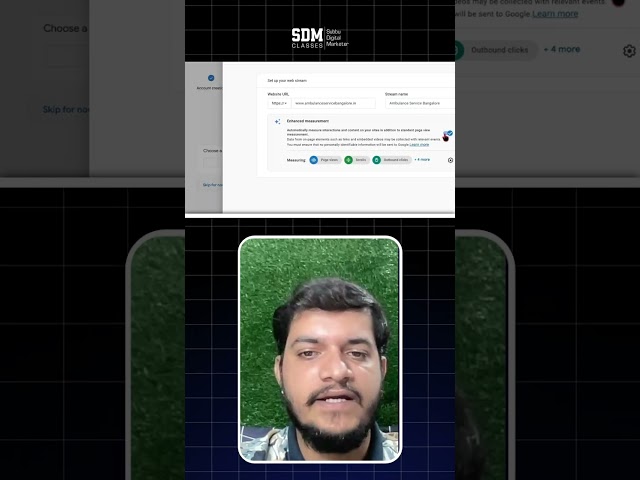Select the presenter webcam video thumbnail

320,349
